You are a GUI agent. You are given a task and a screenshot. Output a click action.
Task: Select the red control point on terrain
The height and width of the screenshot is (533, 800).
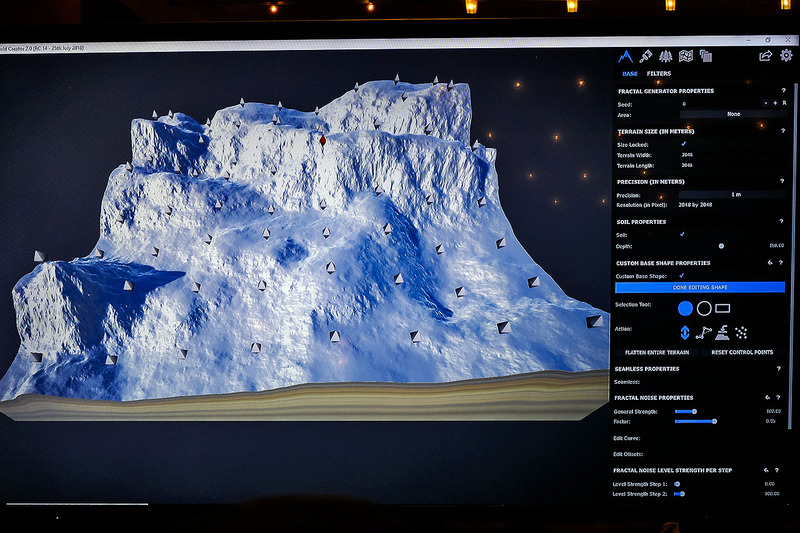coord(322,140)
